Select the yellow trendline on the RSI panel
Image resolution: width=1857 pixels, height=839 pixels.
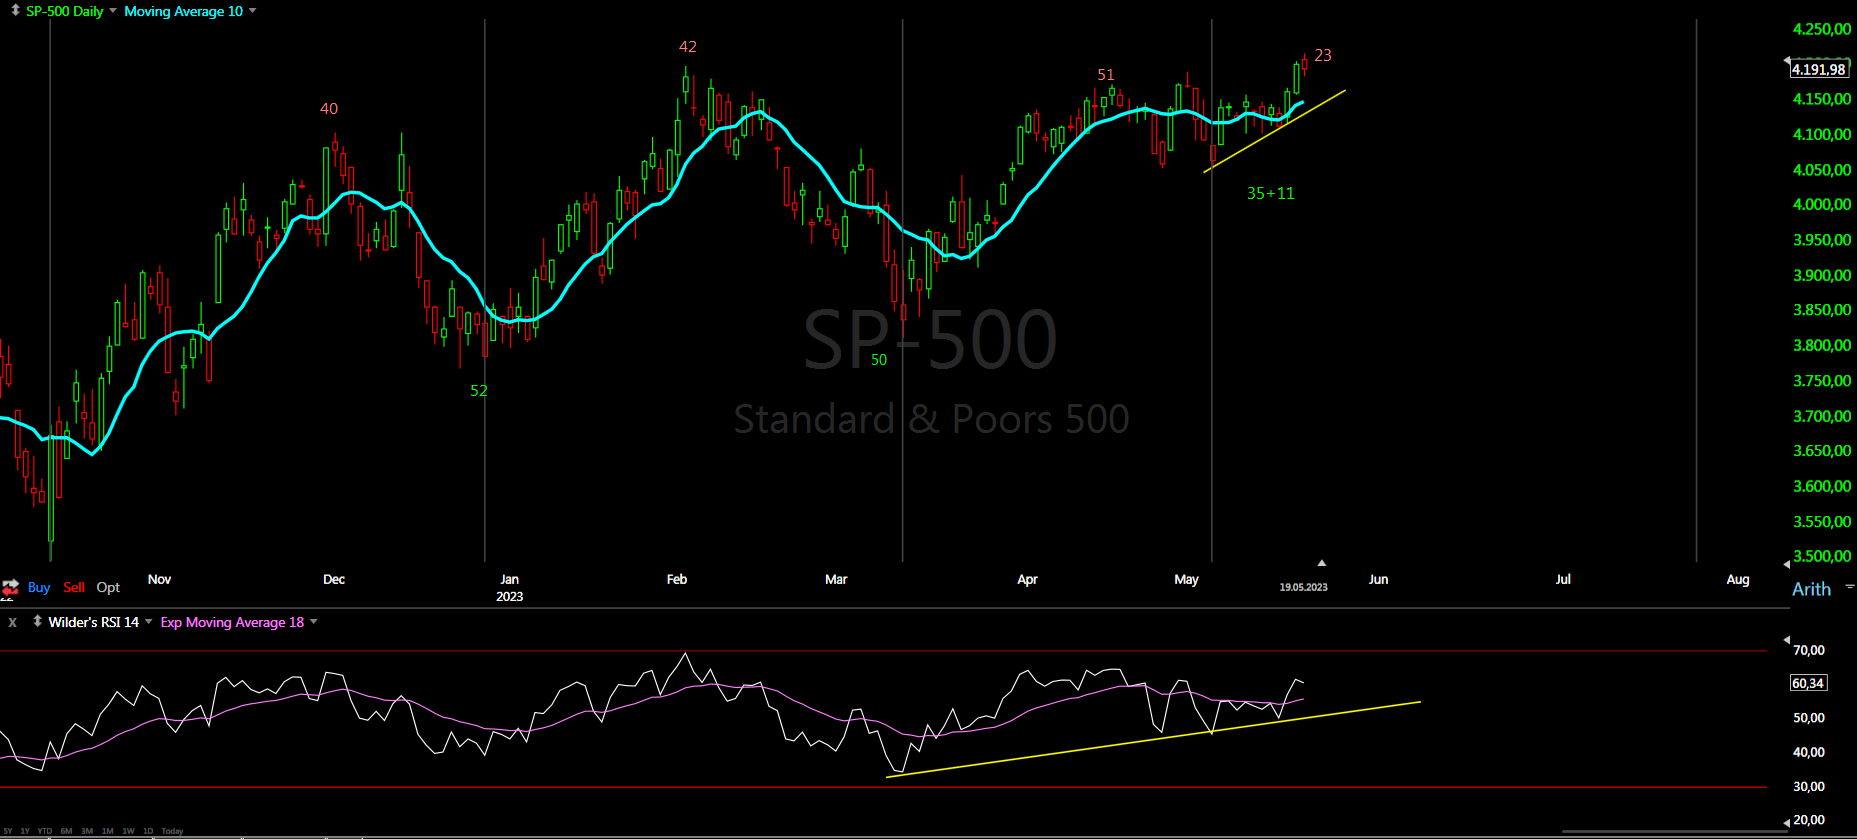click(1153, 739)
